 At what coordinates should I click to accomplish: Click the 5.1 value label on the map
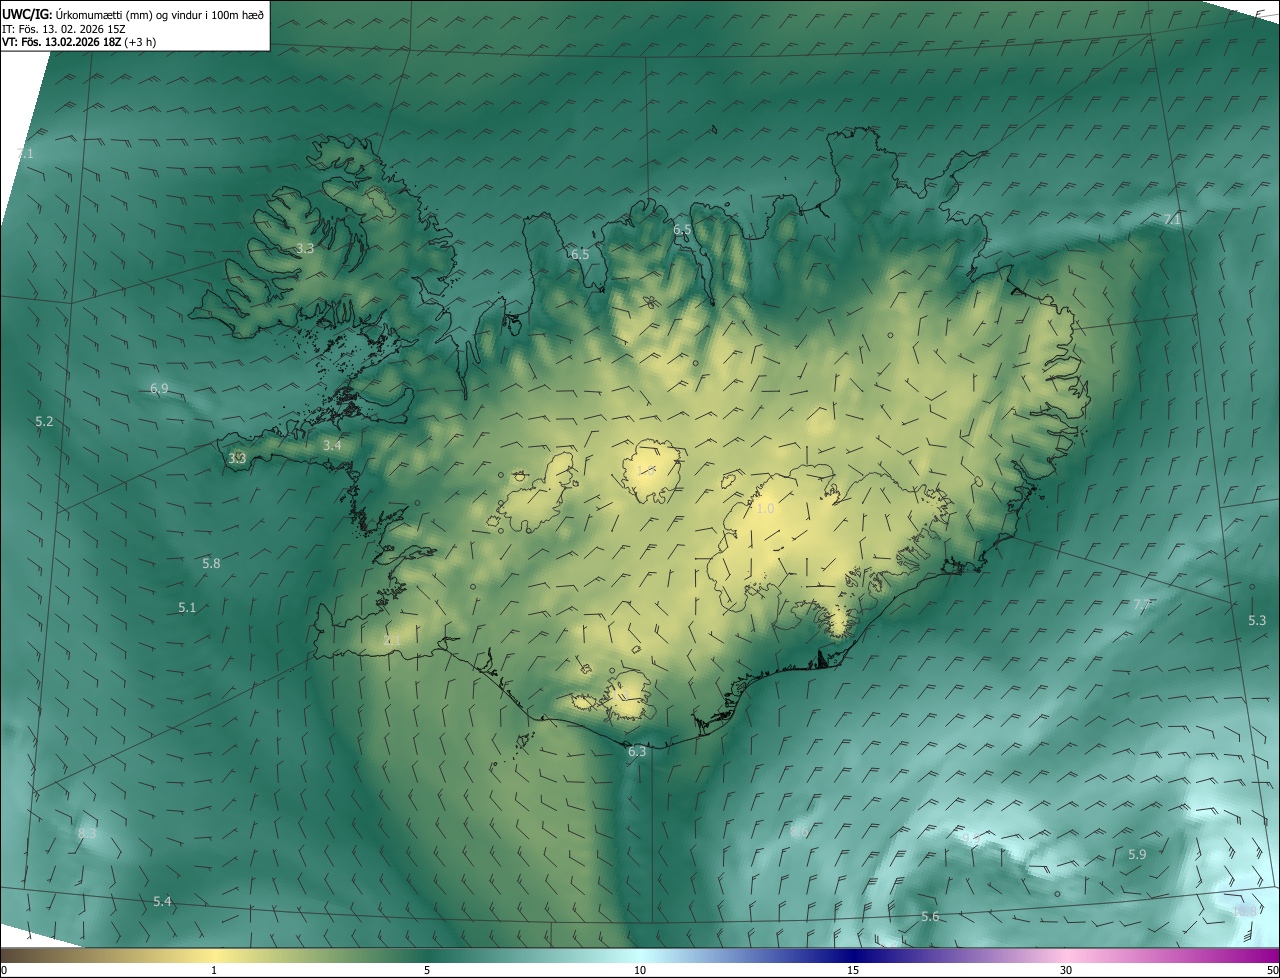click(187, 607)
